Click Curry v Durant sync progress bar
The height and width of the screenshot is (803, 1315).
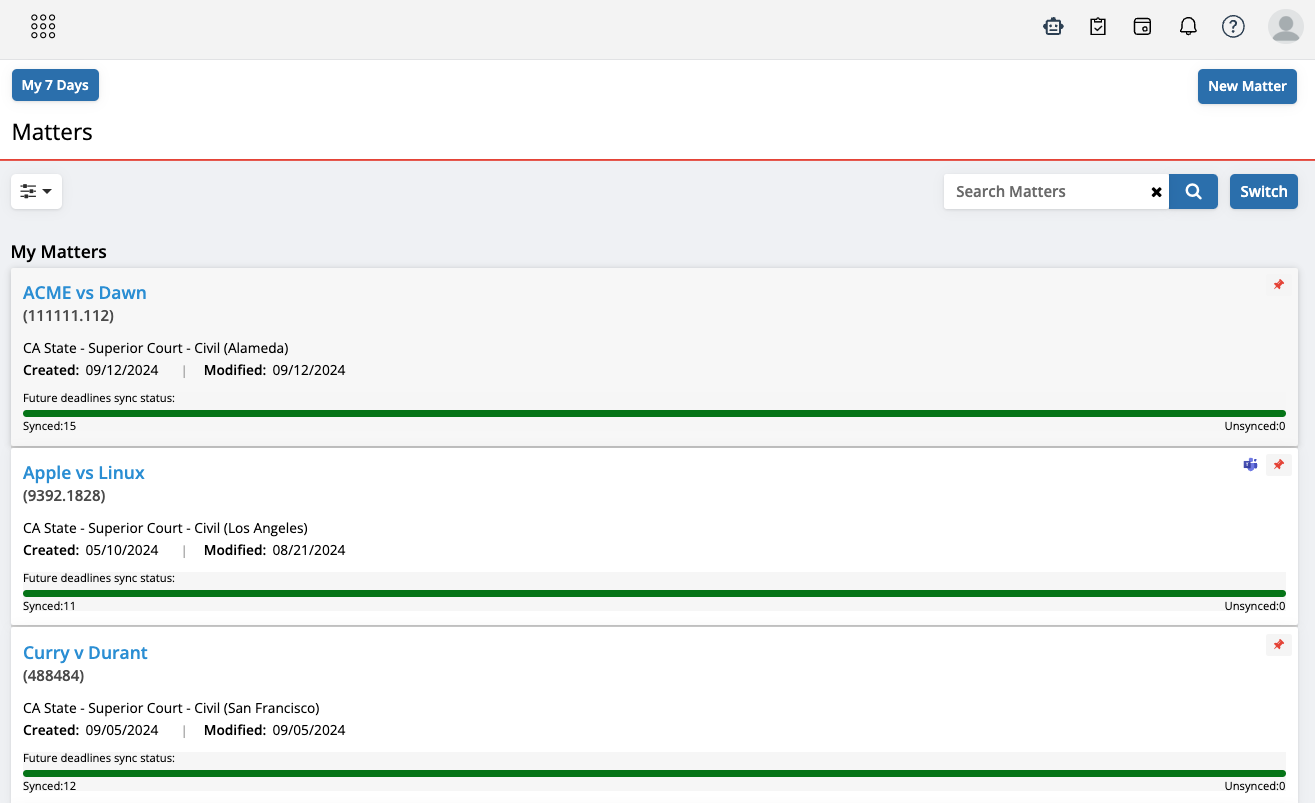[654, 773]
